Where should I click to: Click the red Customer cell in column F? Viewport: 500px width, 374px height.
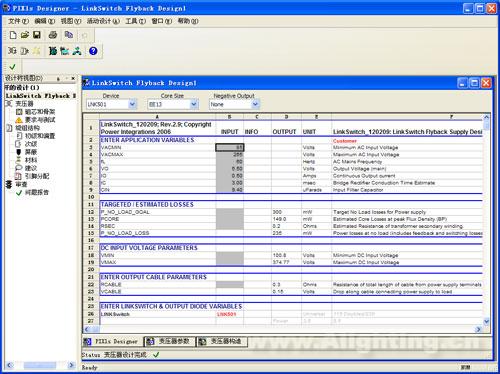pos(345,141)
